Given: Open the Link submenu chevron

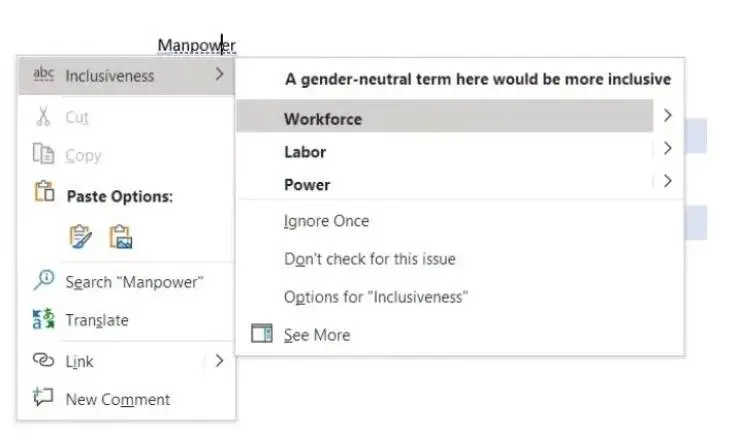Looking at the screenshot, I should click(219, 361).
